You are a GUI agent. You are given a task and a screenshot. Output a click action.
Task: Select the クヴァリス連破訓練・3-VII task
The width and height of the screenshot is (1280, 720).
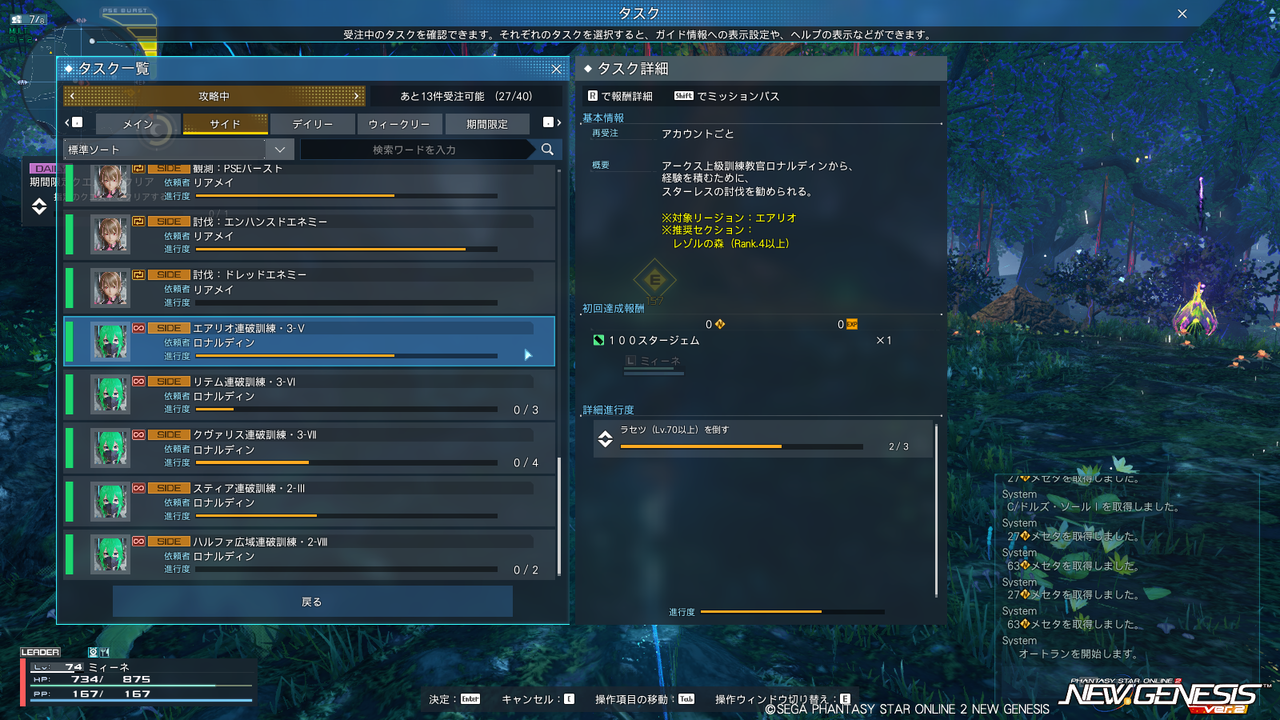(309, 448)
